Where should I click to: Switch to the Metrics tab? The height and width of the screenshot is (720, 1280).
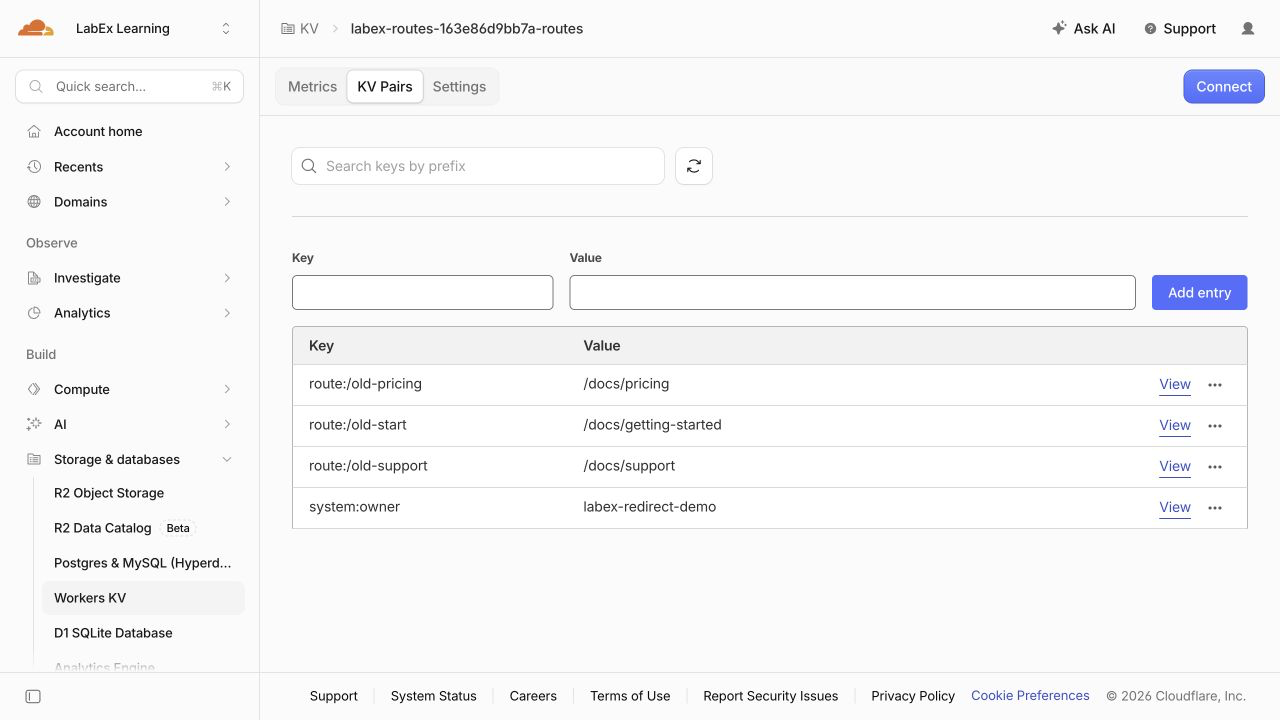(312, 87)
